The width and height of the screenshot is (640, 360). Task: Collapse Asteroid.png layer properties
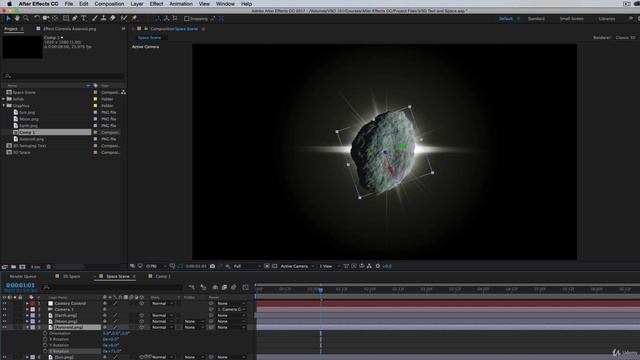tap(27, 327)
